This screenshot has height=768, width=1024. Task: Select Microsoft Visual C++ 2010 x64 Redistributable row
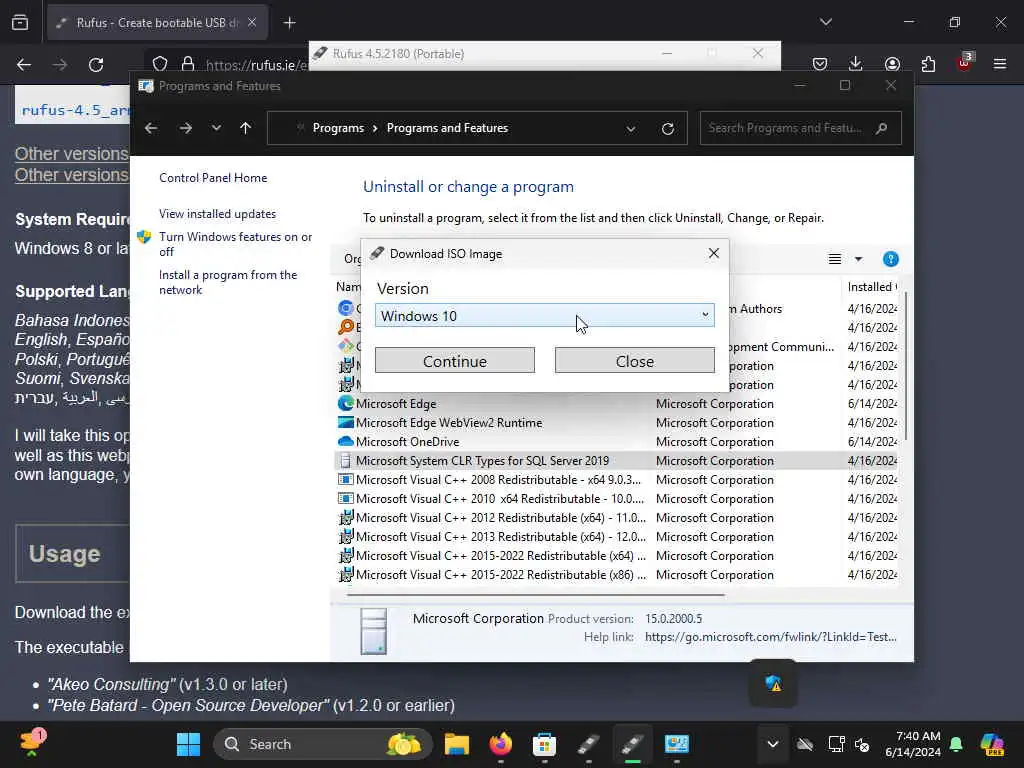coord(616,498)
